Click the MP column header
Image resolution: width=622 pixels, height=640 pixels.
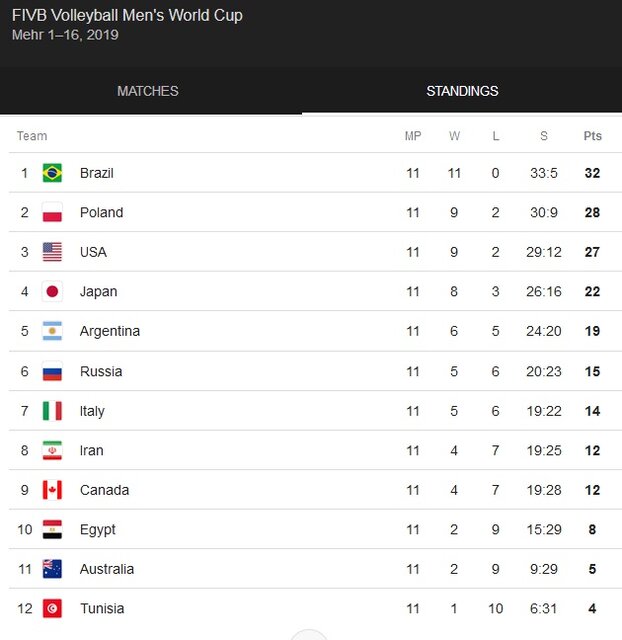[413, 136]
